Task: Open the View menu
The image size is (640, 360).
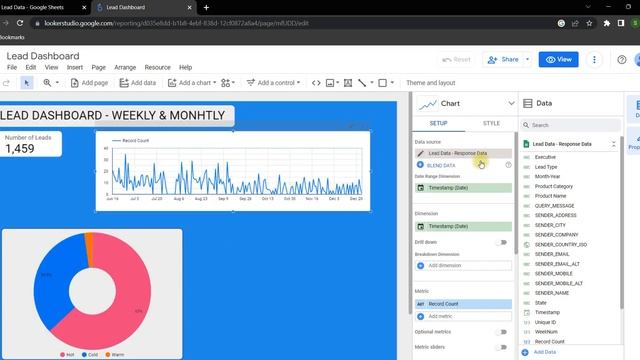Action: click(x=51, y=67)
